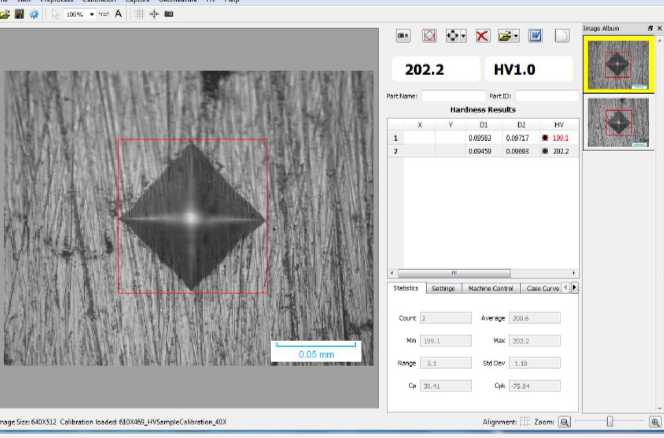Viewport: 664px width, 438px height.
Task: Click the red measurement box around the indent
Action: (x=193, y=216)
